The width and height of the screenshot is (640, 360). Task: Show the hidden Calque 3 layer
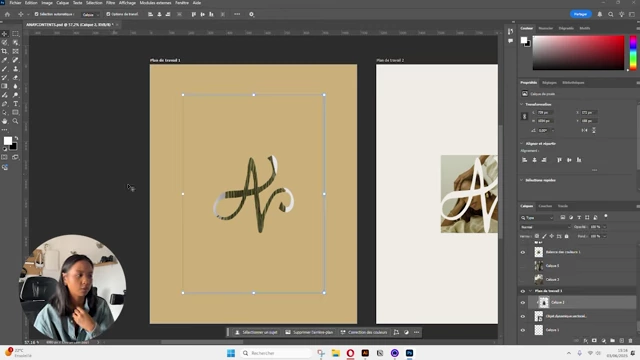click(x=522, y=280)
